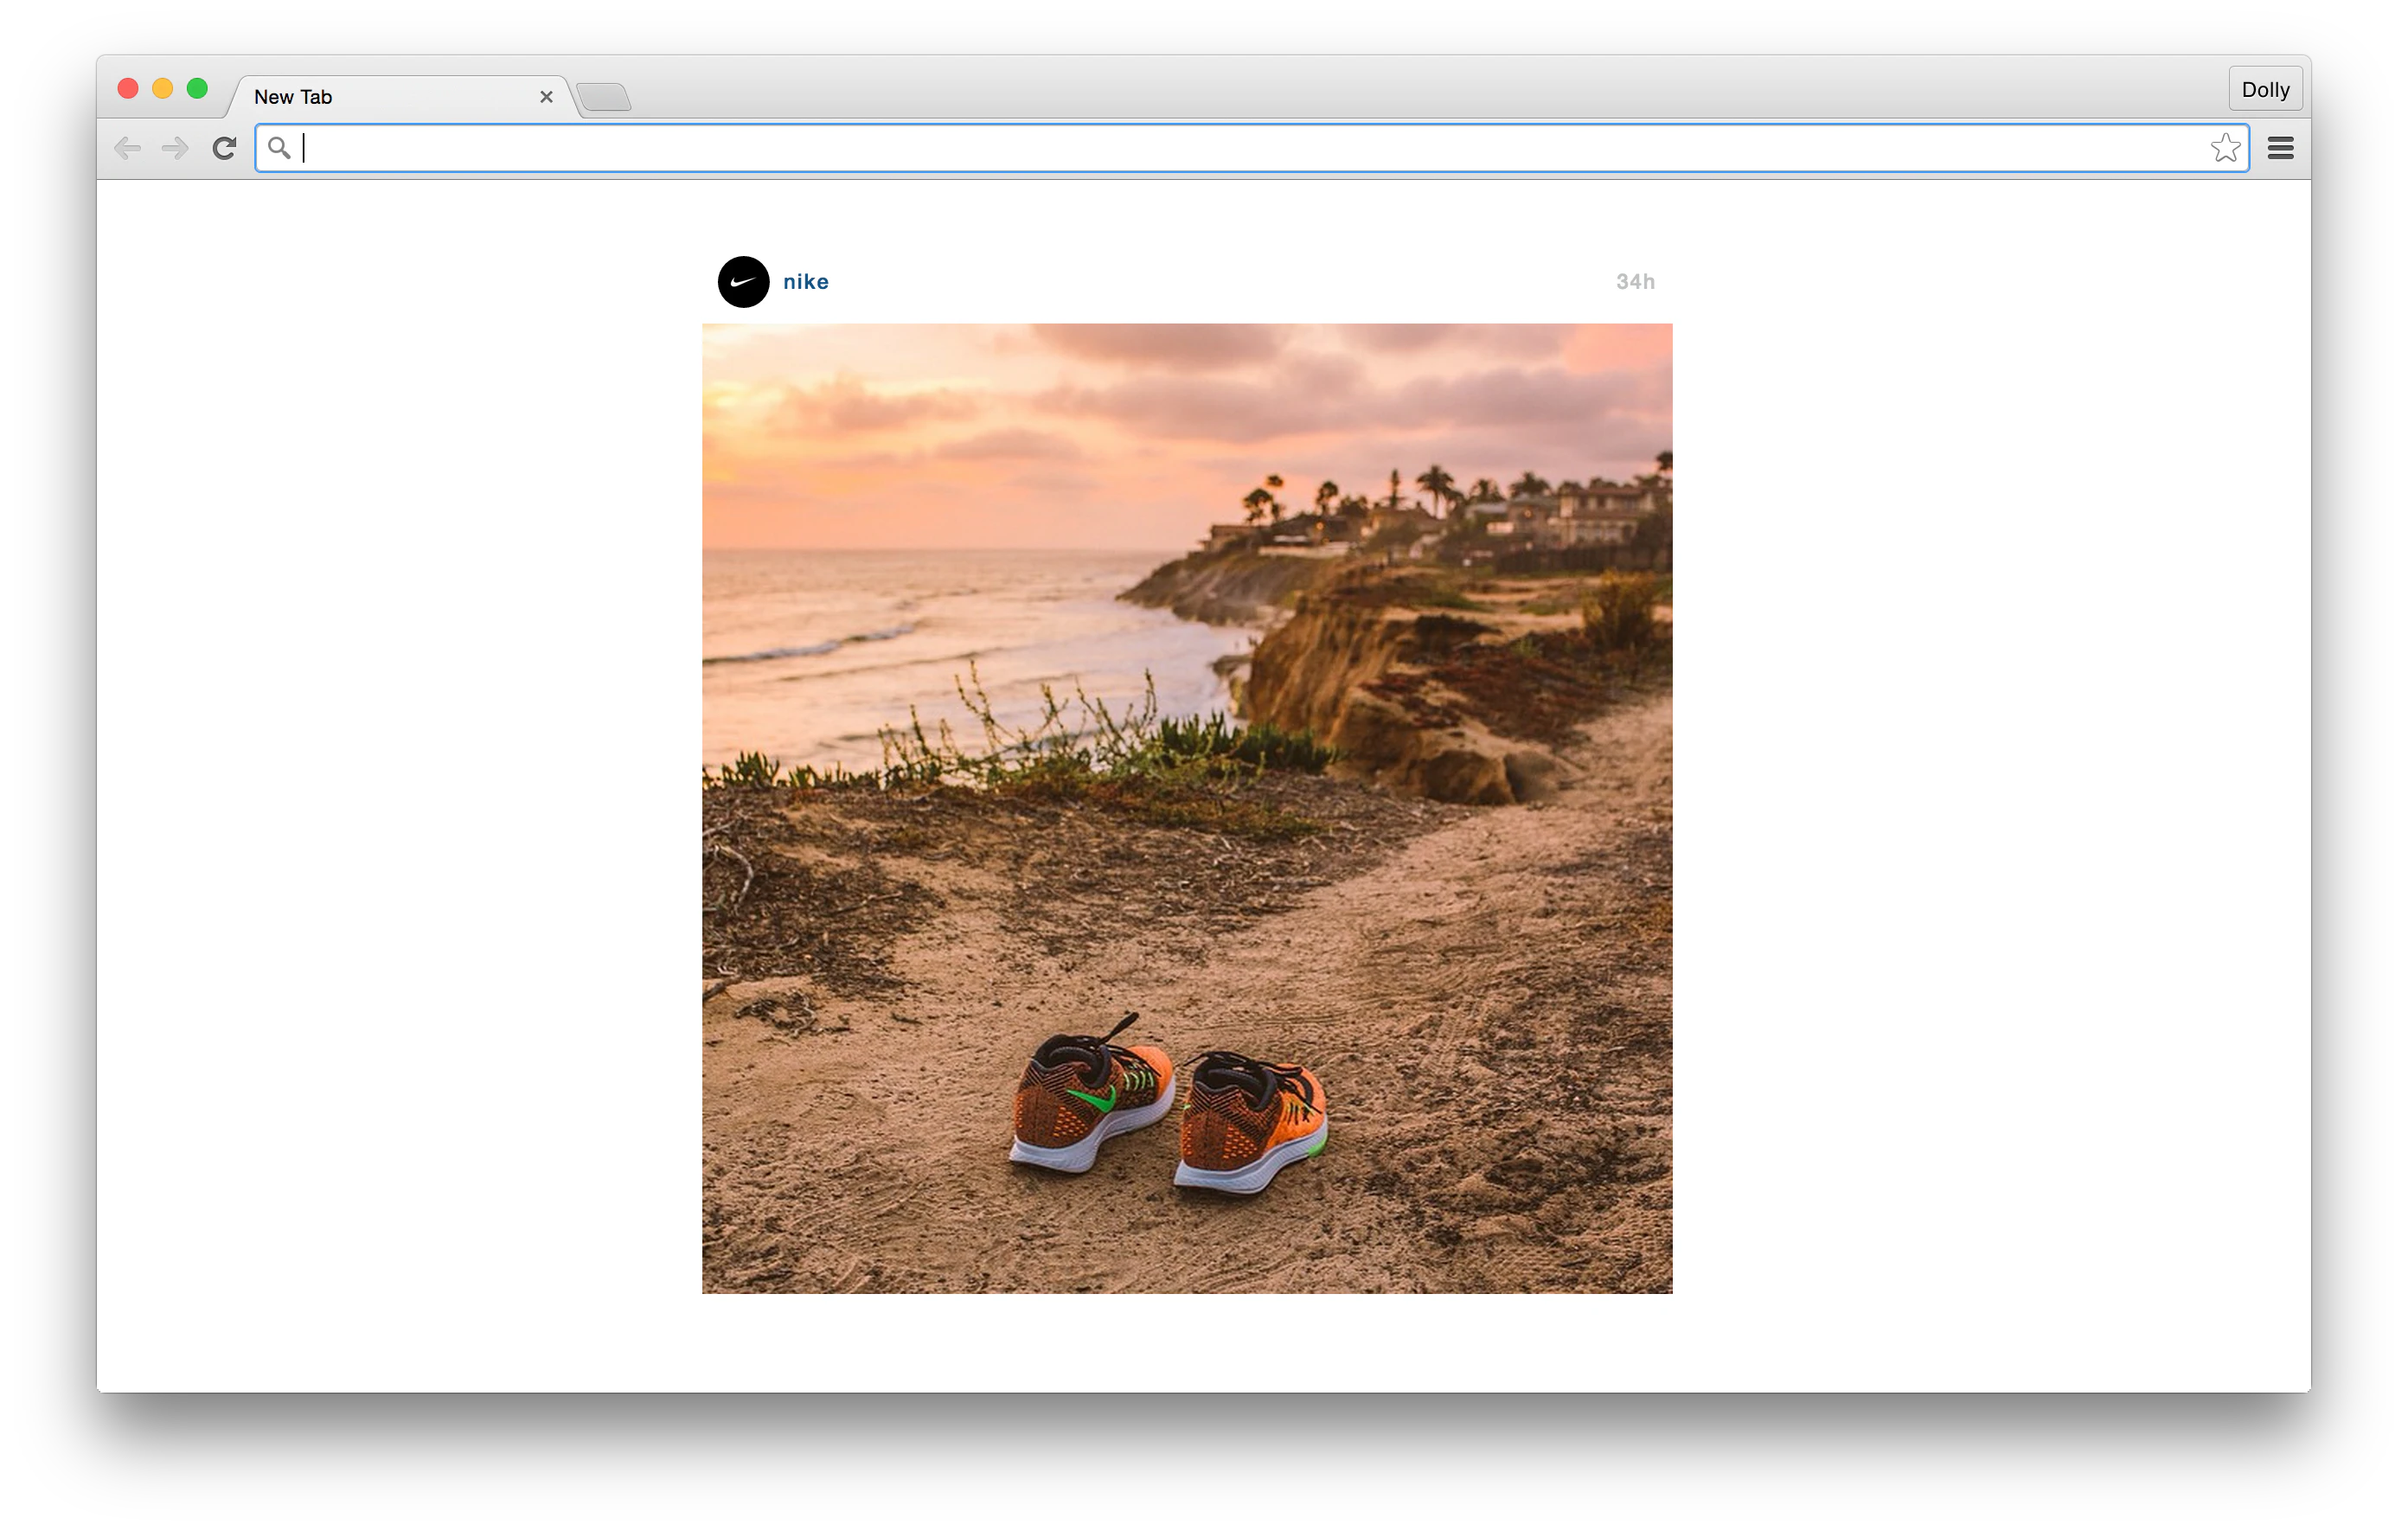Click the Dolly button in the title bar

pyautogui.click(x=2265, y=88)
